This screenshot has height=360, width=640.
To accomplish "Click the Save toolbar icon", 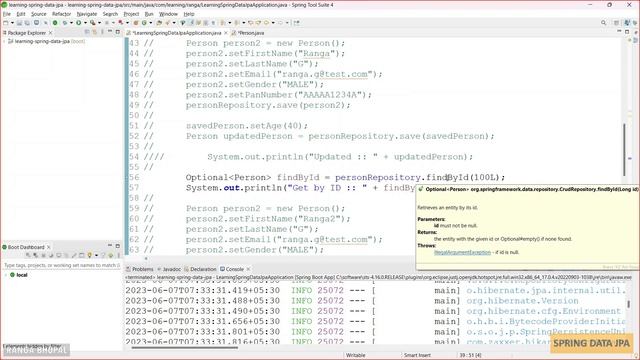I will (19, 23).
